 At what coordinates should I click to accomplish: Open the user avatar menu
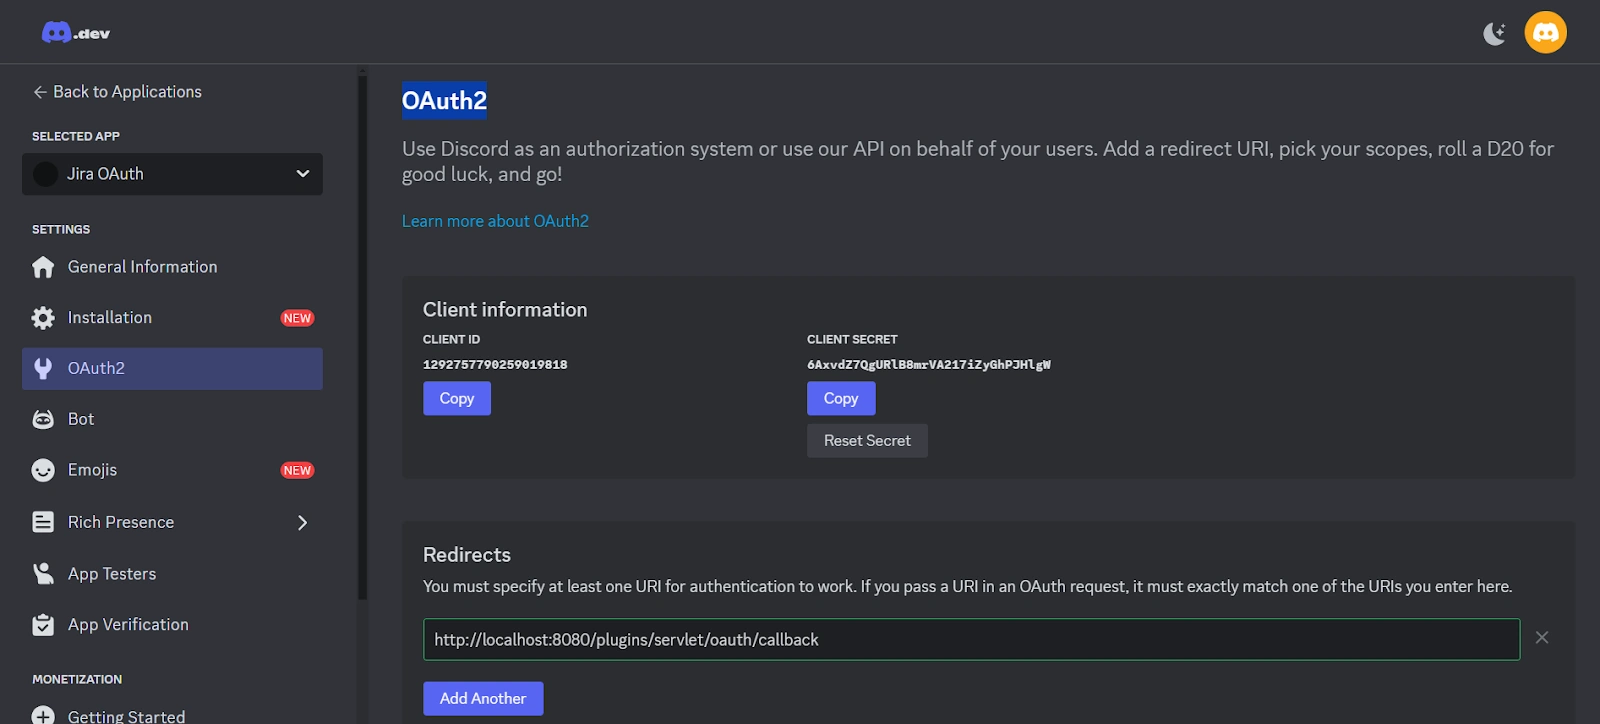point(1545,33)
